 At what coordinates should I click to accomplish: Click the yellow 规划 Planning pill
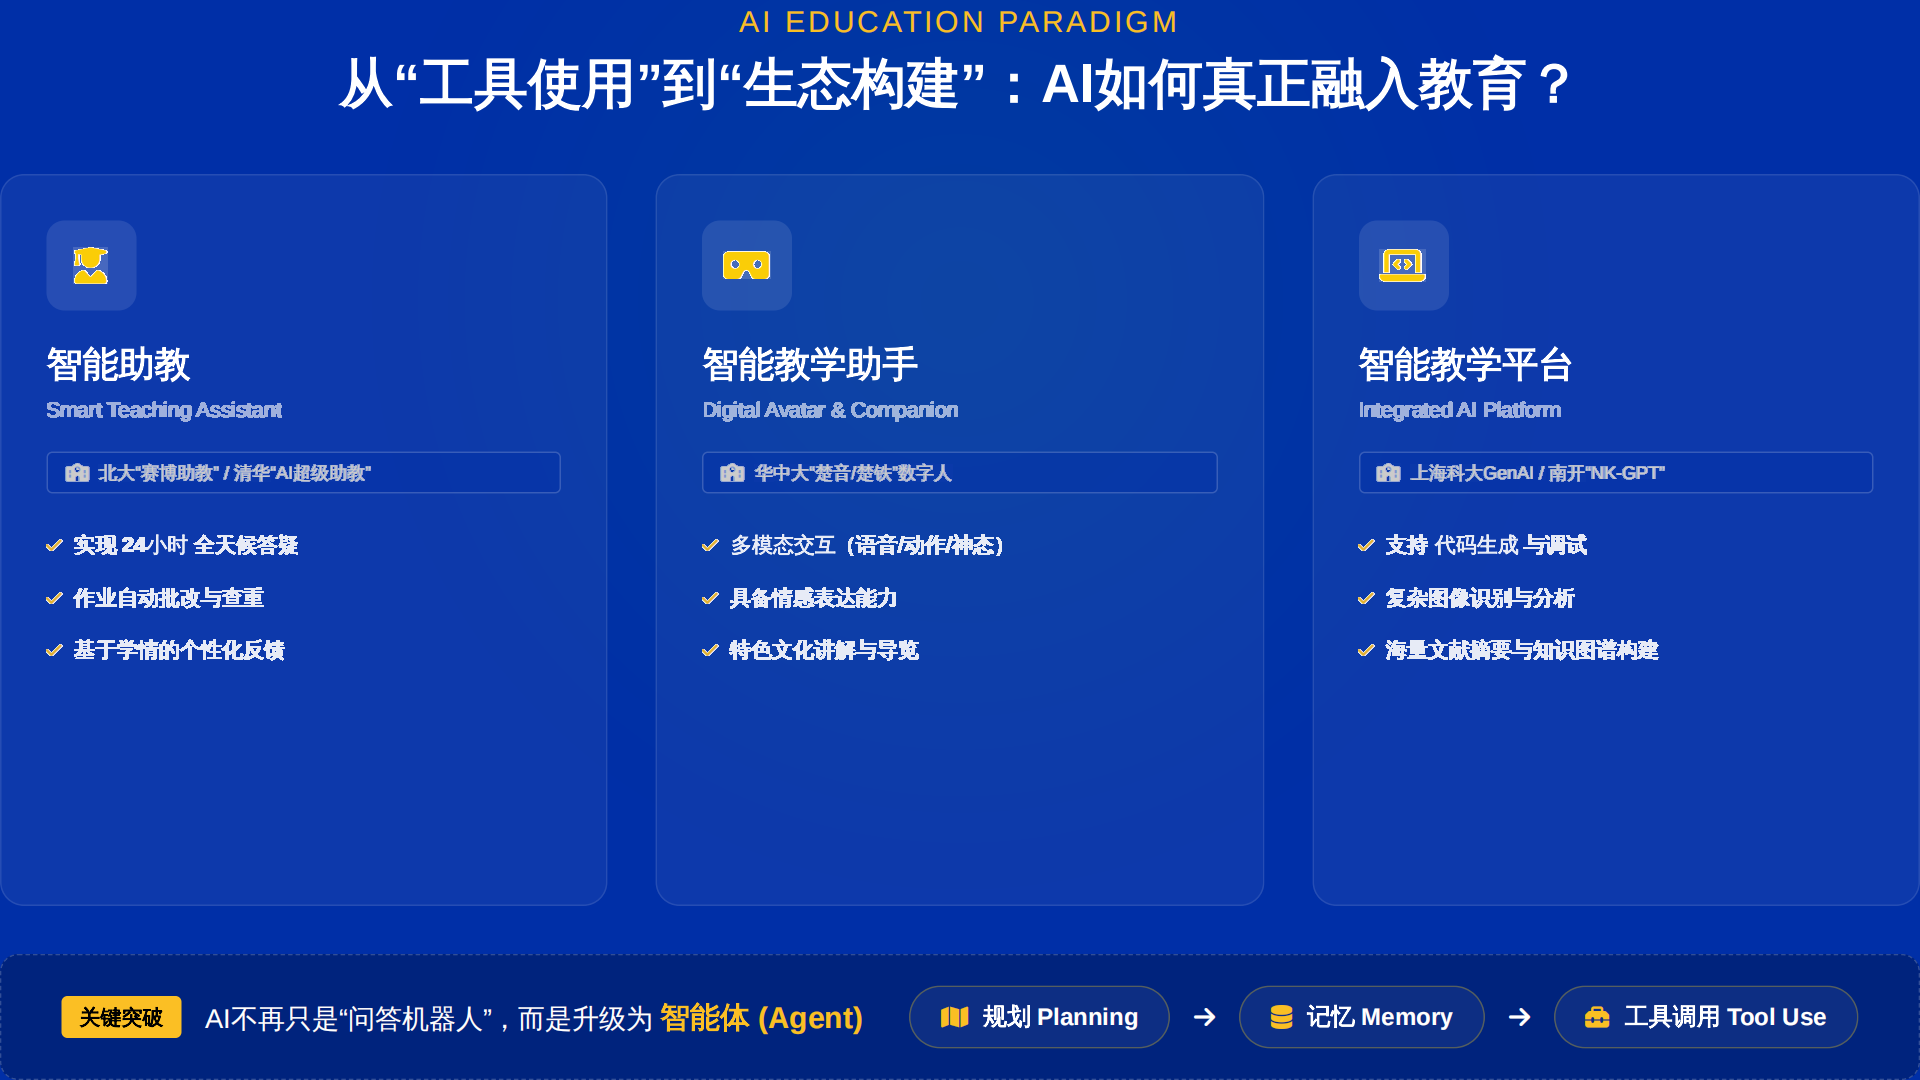coord(1038,1017)
